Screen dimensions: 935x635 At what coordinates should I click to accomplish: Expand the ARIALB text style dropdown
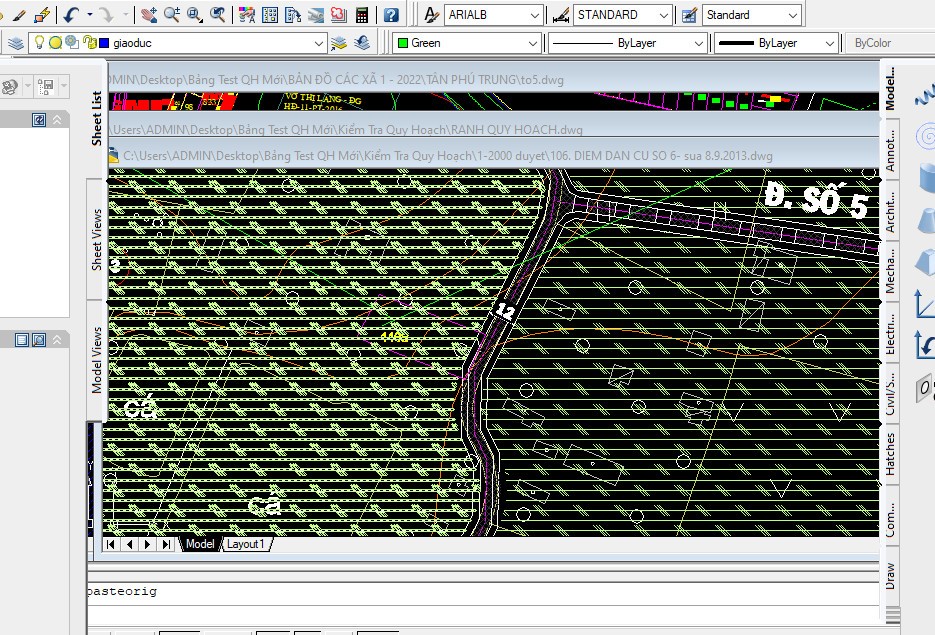click(x=533, y=15)
